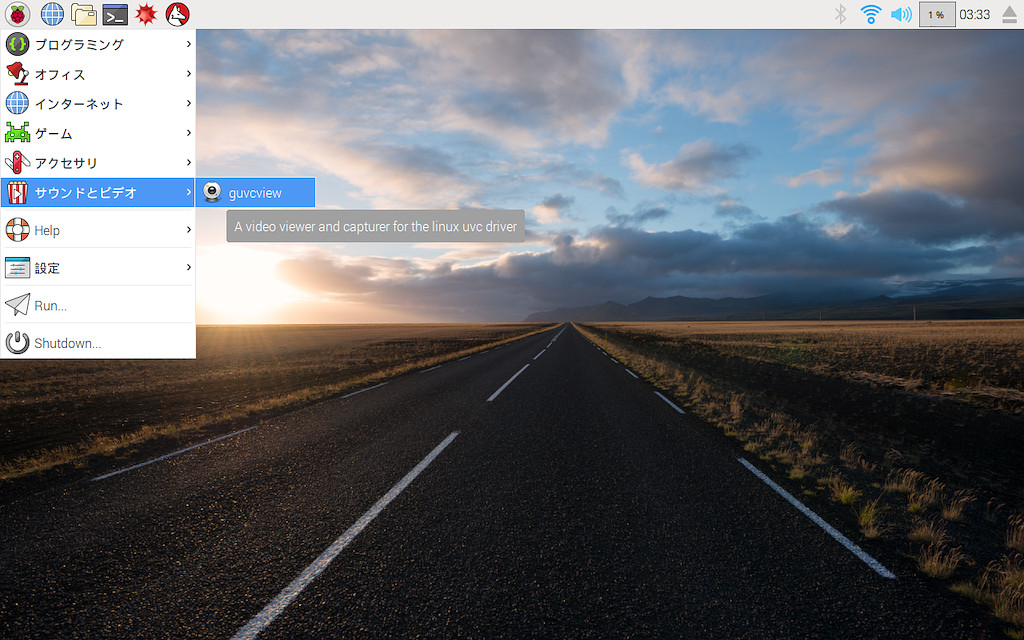
Task: Open the ゲーム menu category
Action: click(98, 133)
